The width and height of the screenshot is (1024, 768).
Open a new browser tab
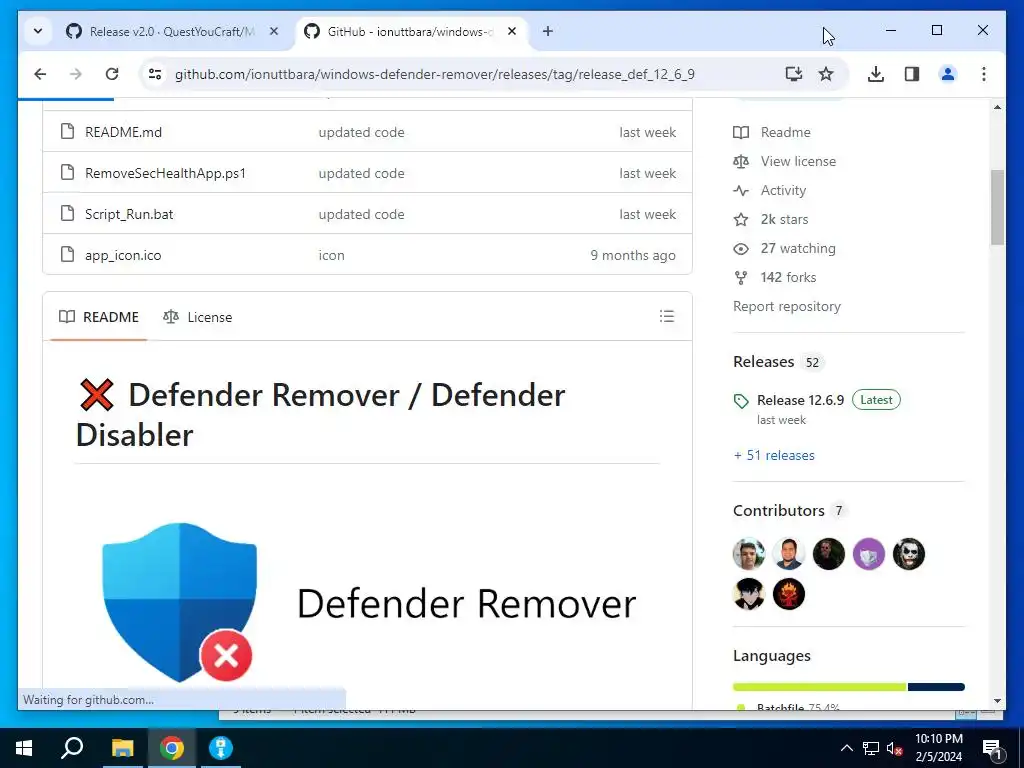[547, 31]
